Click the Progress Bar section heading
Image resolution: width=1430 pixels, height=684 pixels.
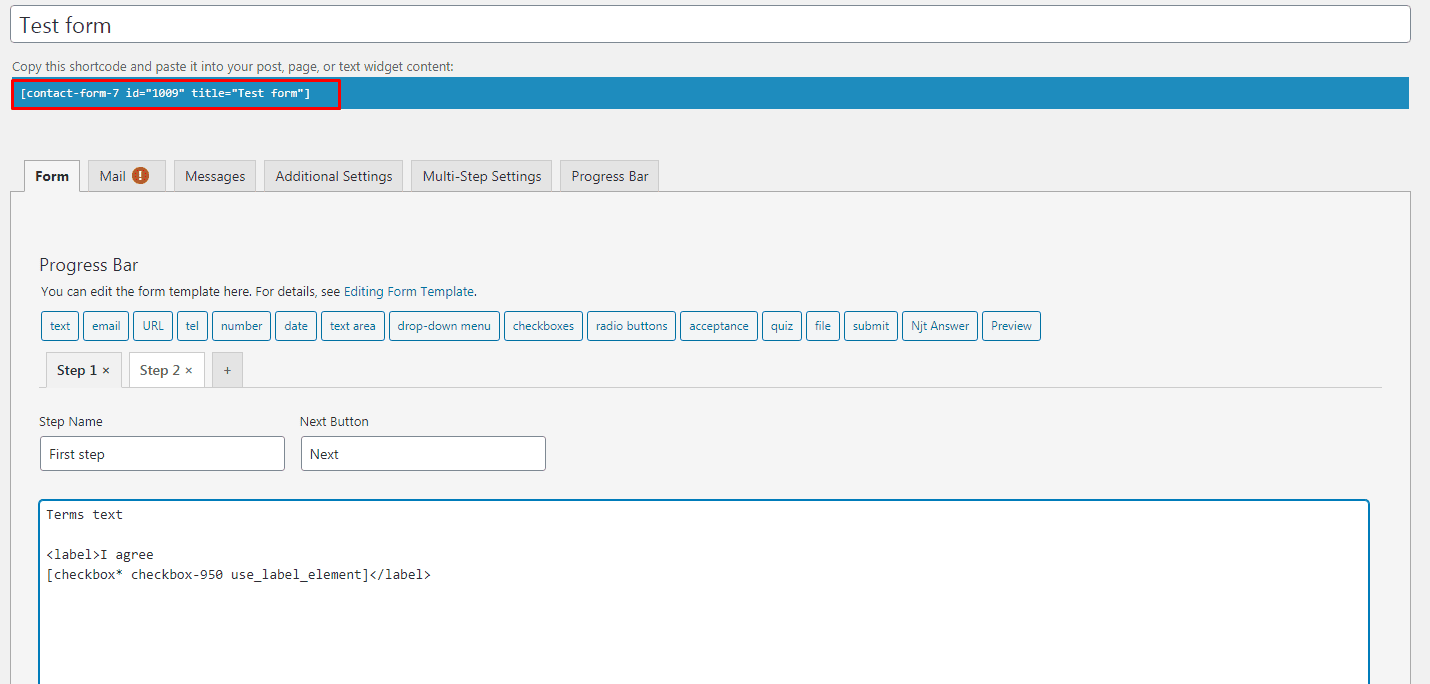(x=89, y=265)
